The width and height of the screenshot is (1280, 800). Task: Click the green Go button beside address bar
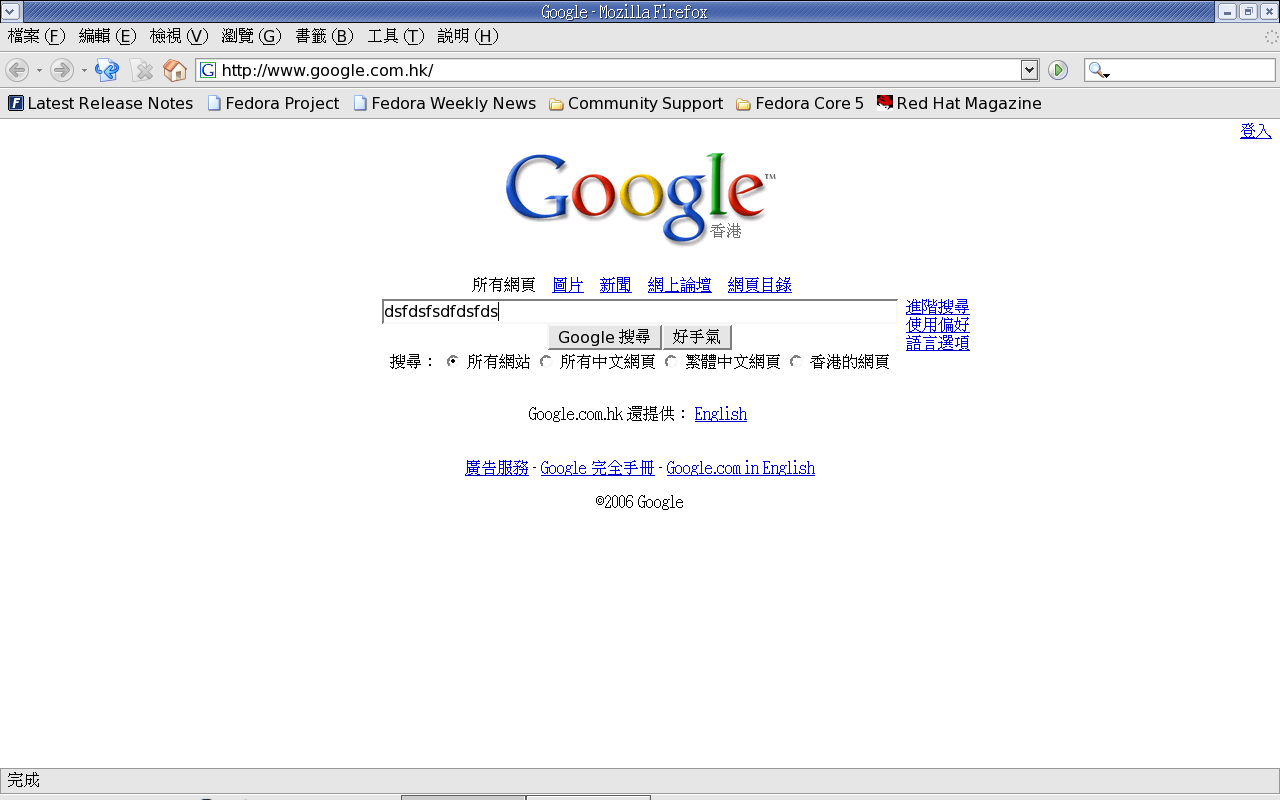click(x=1058, y=70)
